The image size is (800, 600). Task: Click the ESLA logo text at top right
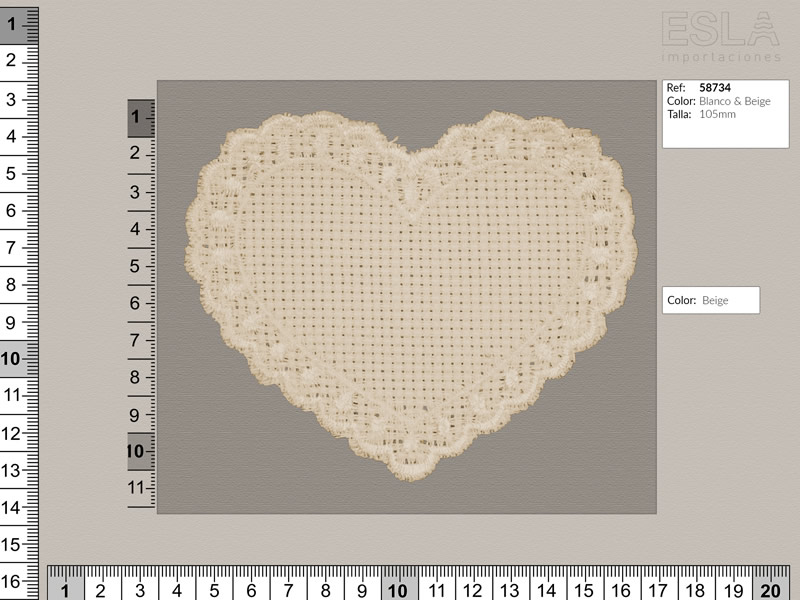[x=720, y=30]
